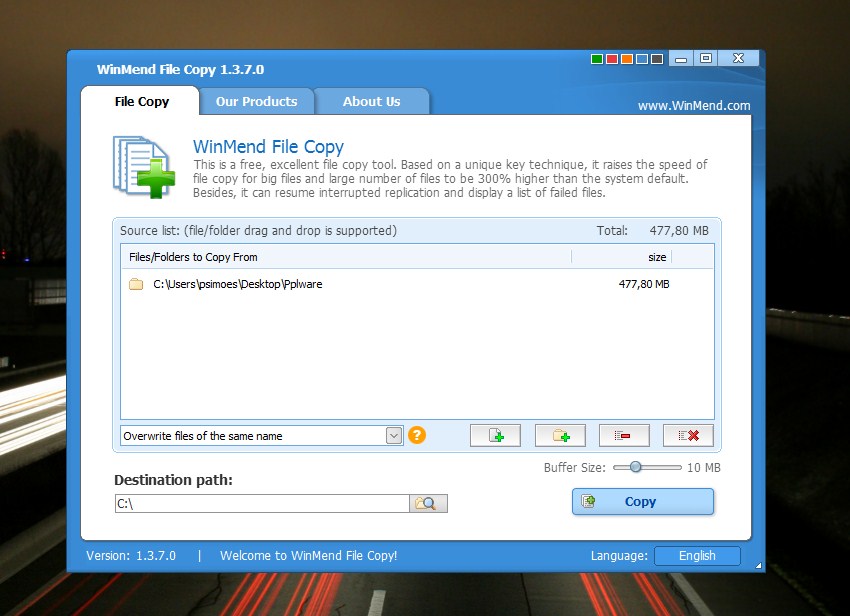This screenshot has width=850, height=616.
Task: Select the C:\Users\psimoes\Desktop\Pplware row
Action: pos(417,284)
